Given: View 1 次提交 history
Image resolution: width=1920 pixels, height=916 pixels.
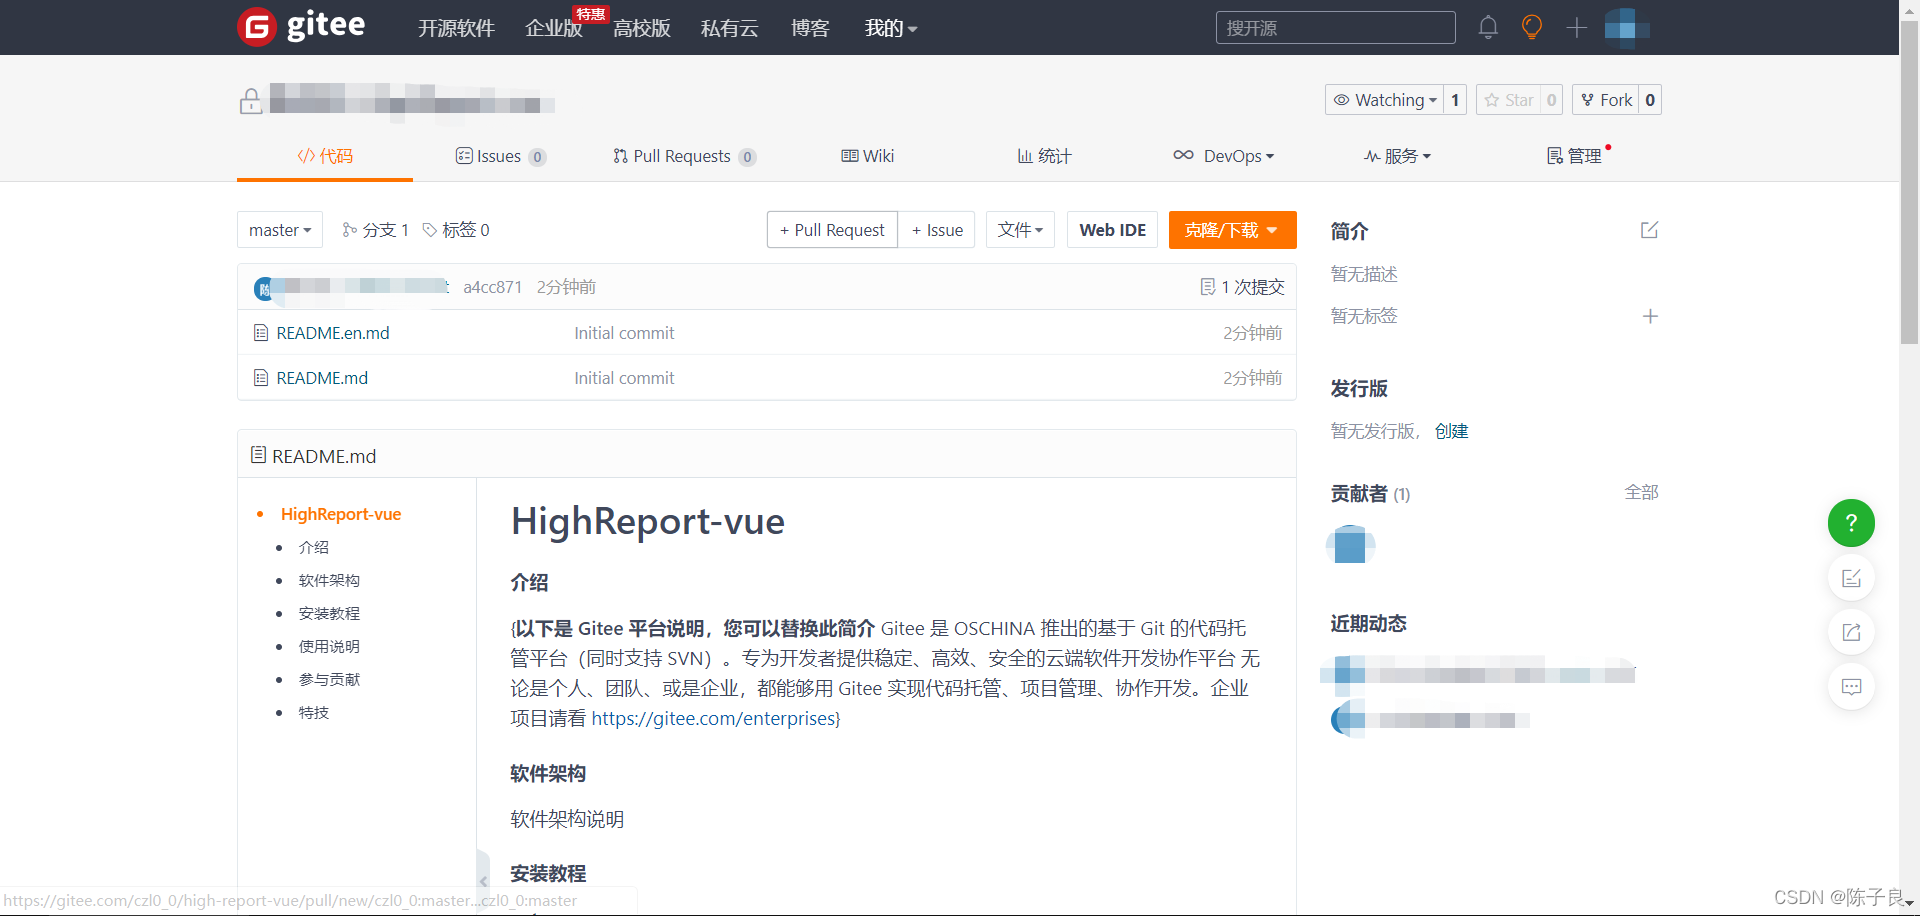Looking at the screenshot, I should (x=1242, y=287).
